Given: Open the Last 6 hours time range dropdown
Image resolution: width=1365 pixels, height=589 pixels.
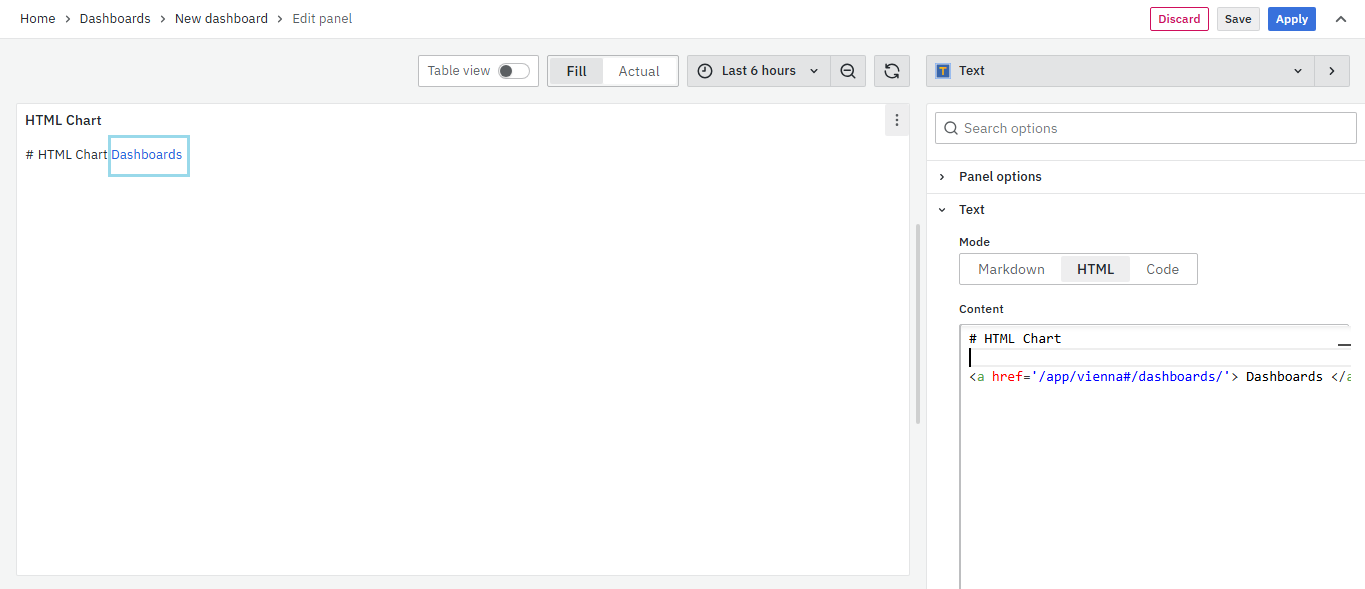Looking at the screenshot, I should point(759,71).
